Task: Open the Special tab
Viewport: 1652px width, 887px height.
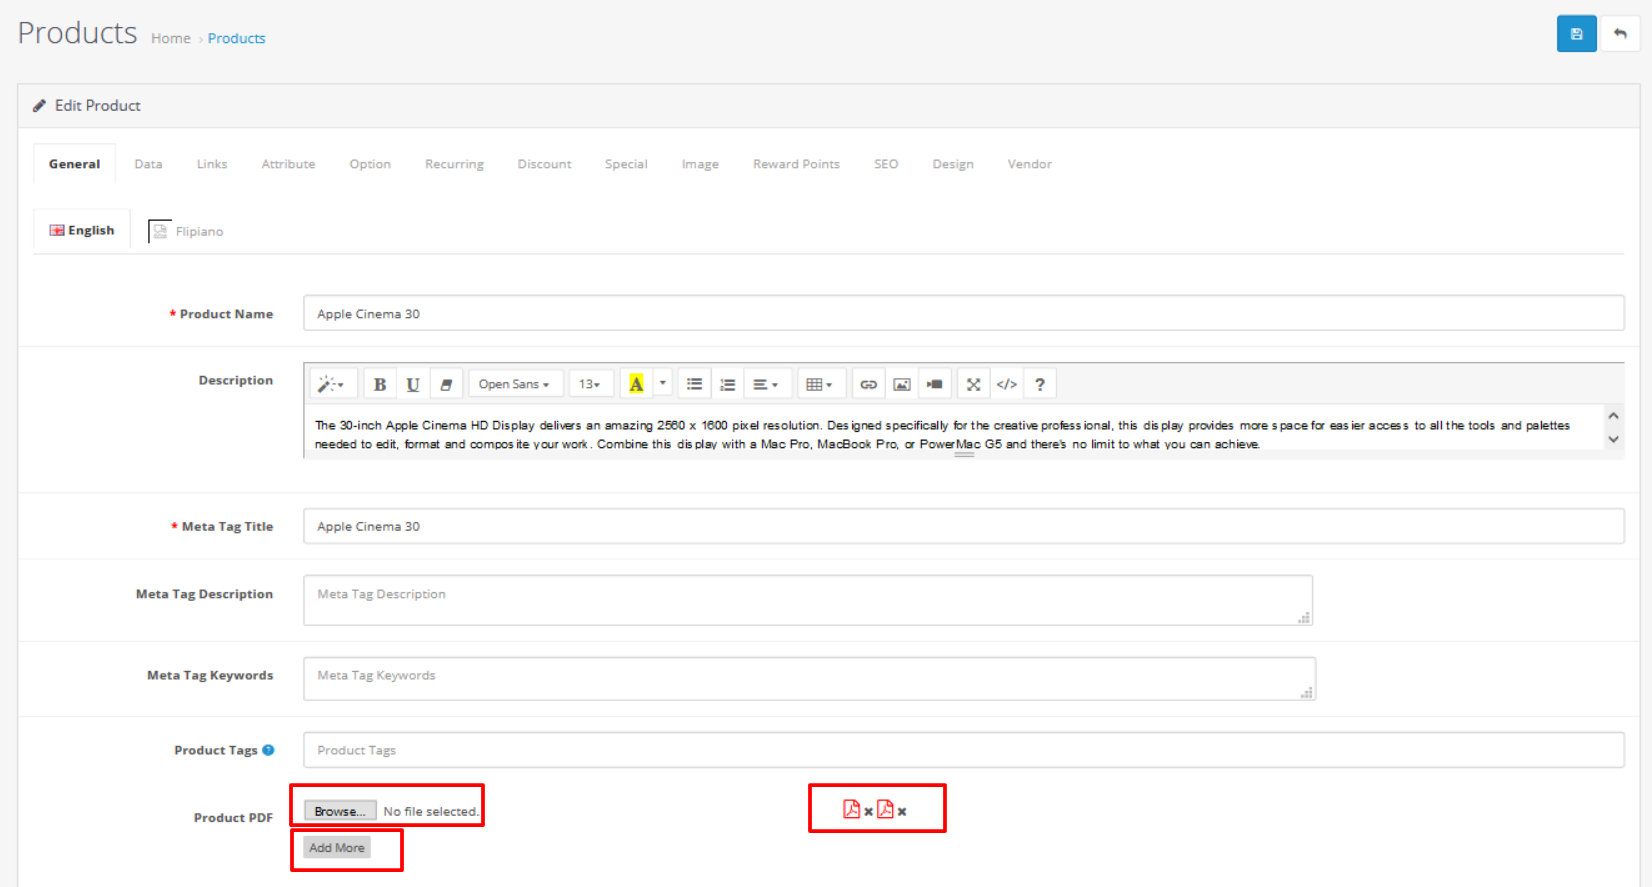Action: pyautogui.click(x=626, y=164)
